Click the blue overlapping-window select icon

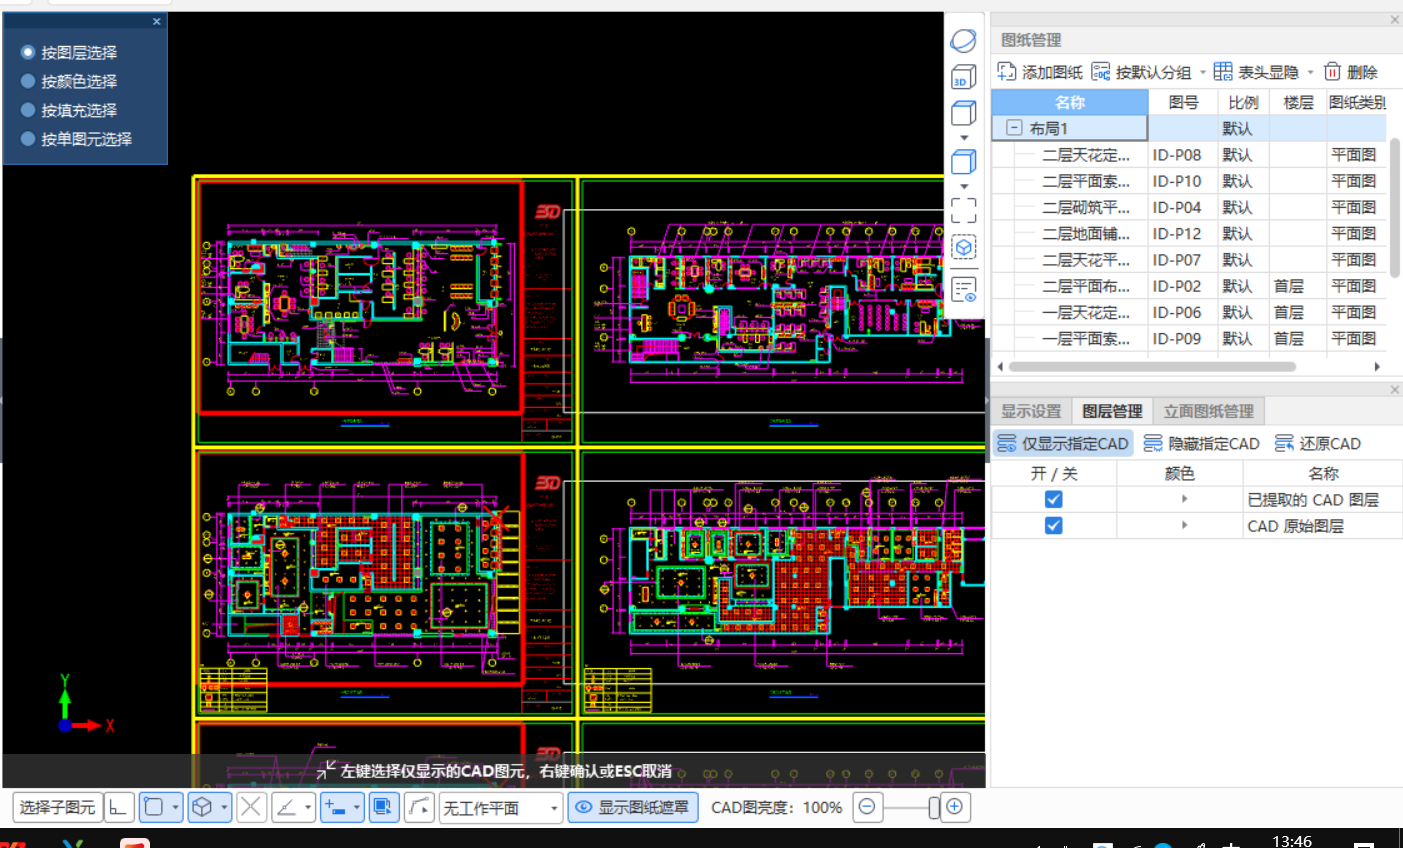pos(384,807)
